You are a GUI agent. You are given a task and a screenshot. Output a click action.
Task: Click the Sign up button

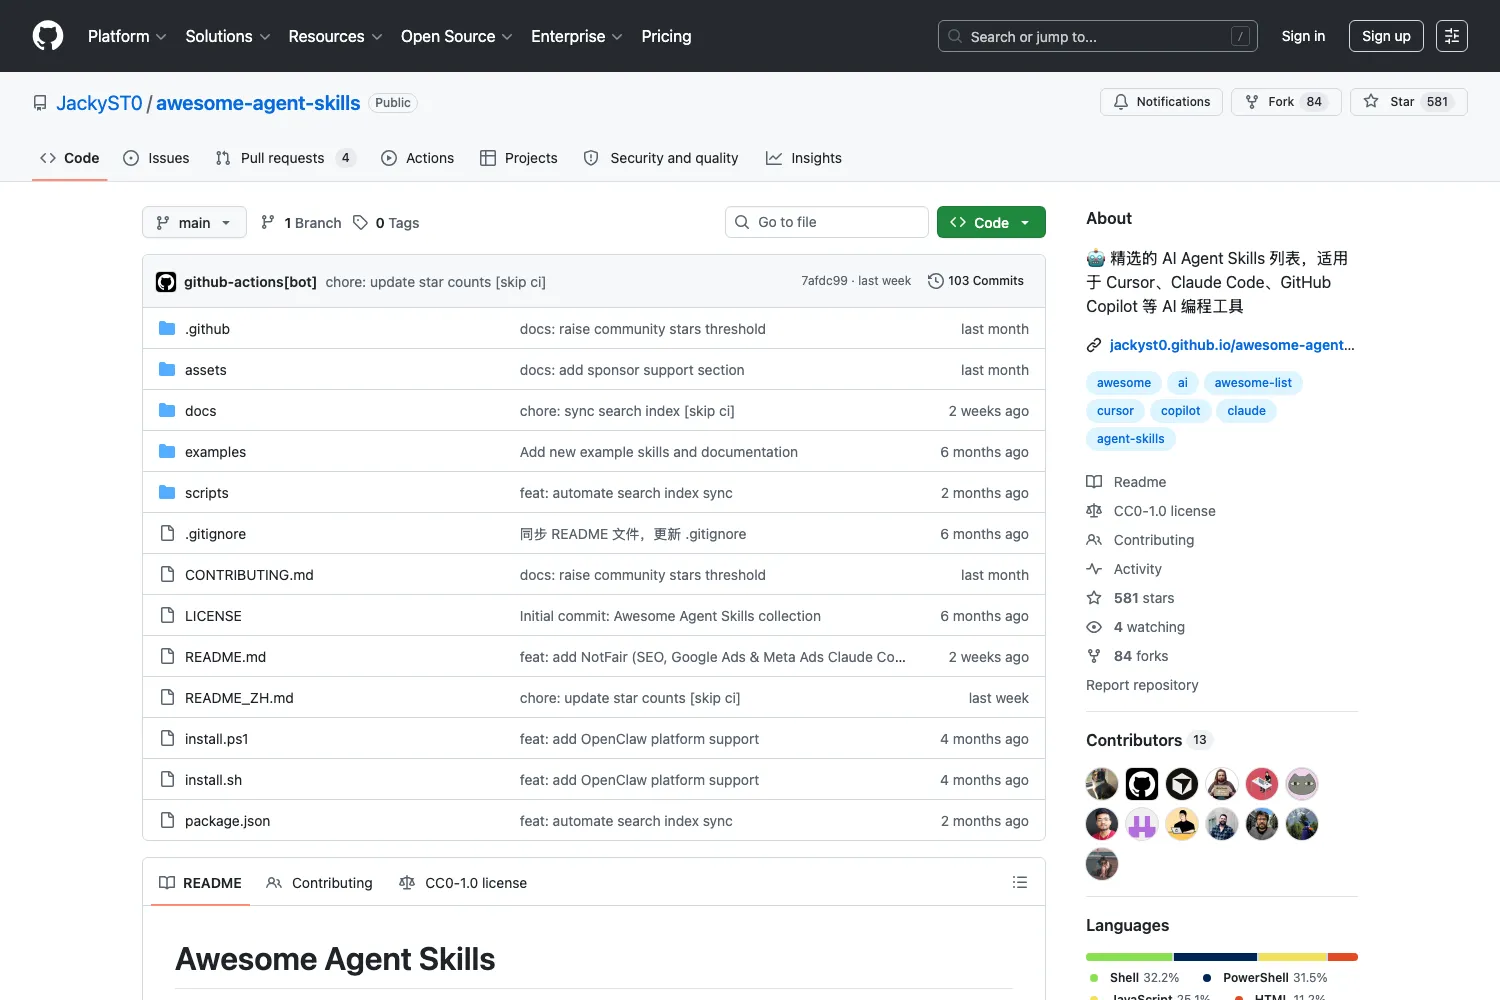tap(1386, 36)
